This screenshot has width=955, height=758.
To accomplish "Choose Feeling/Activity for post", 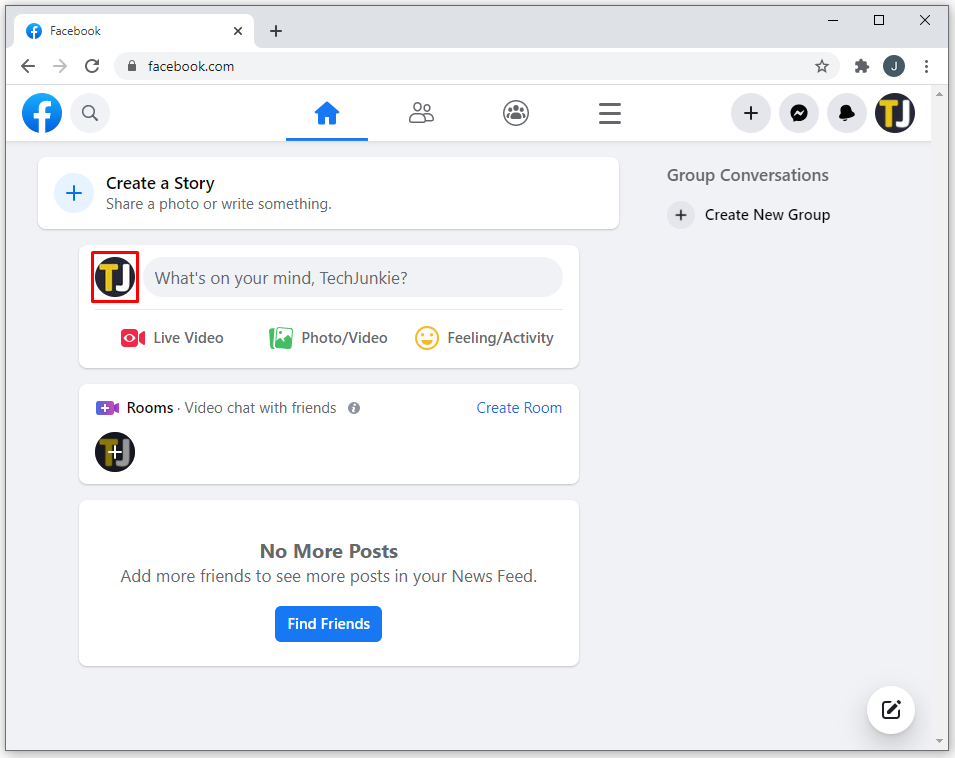I will (x=485, y=338).
